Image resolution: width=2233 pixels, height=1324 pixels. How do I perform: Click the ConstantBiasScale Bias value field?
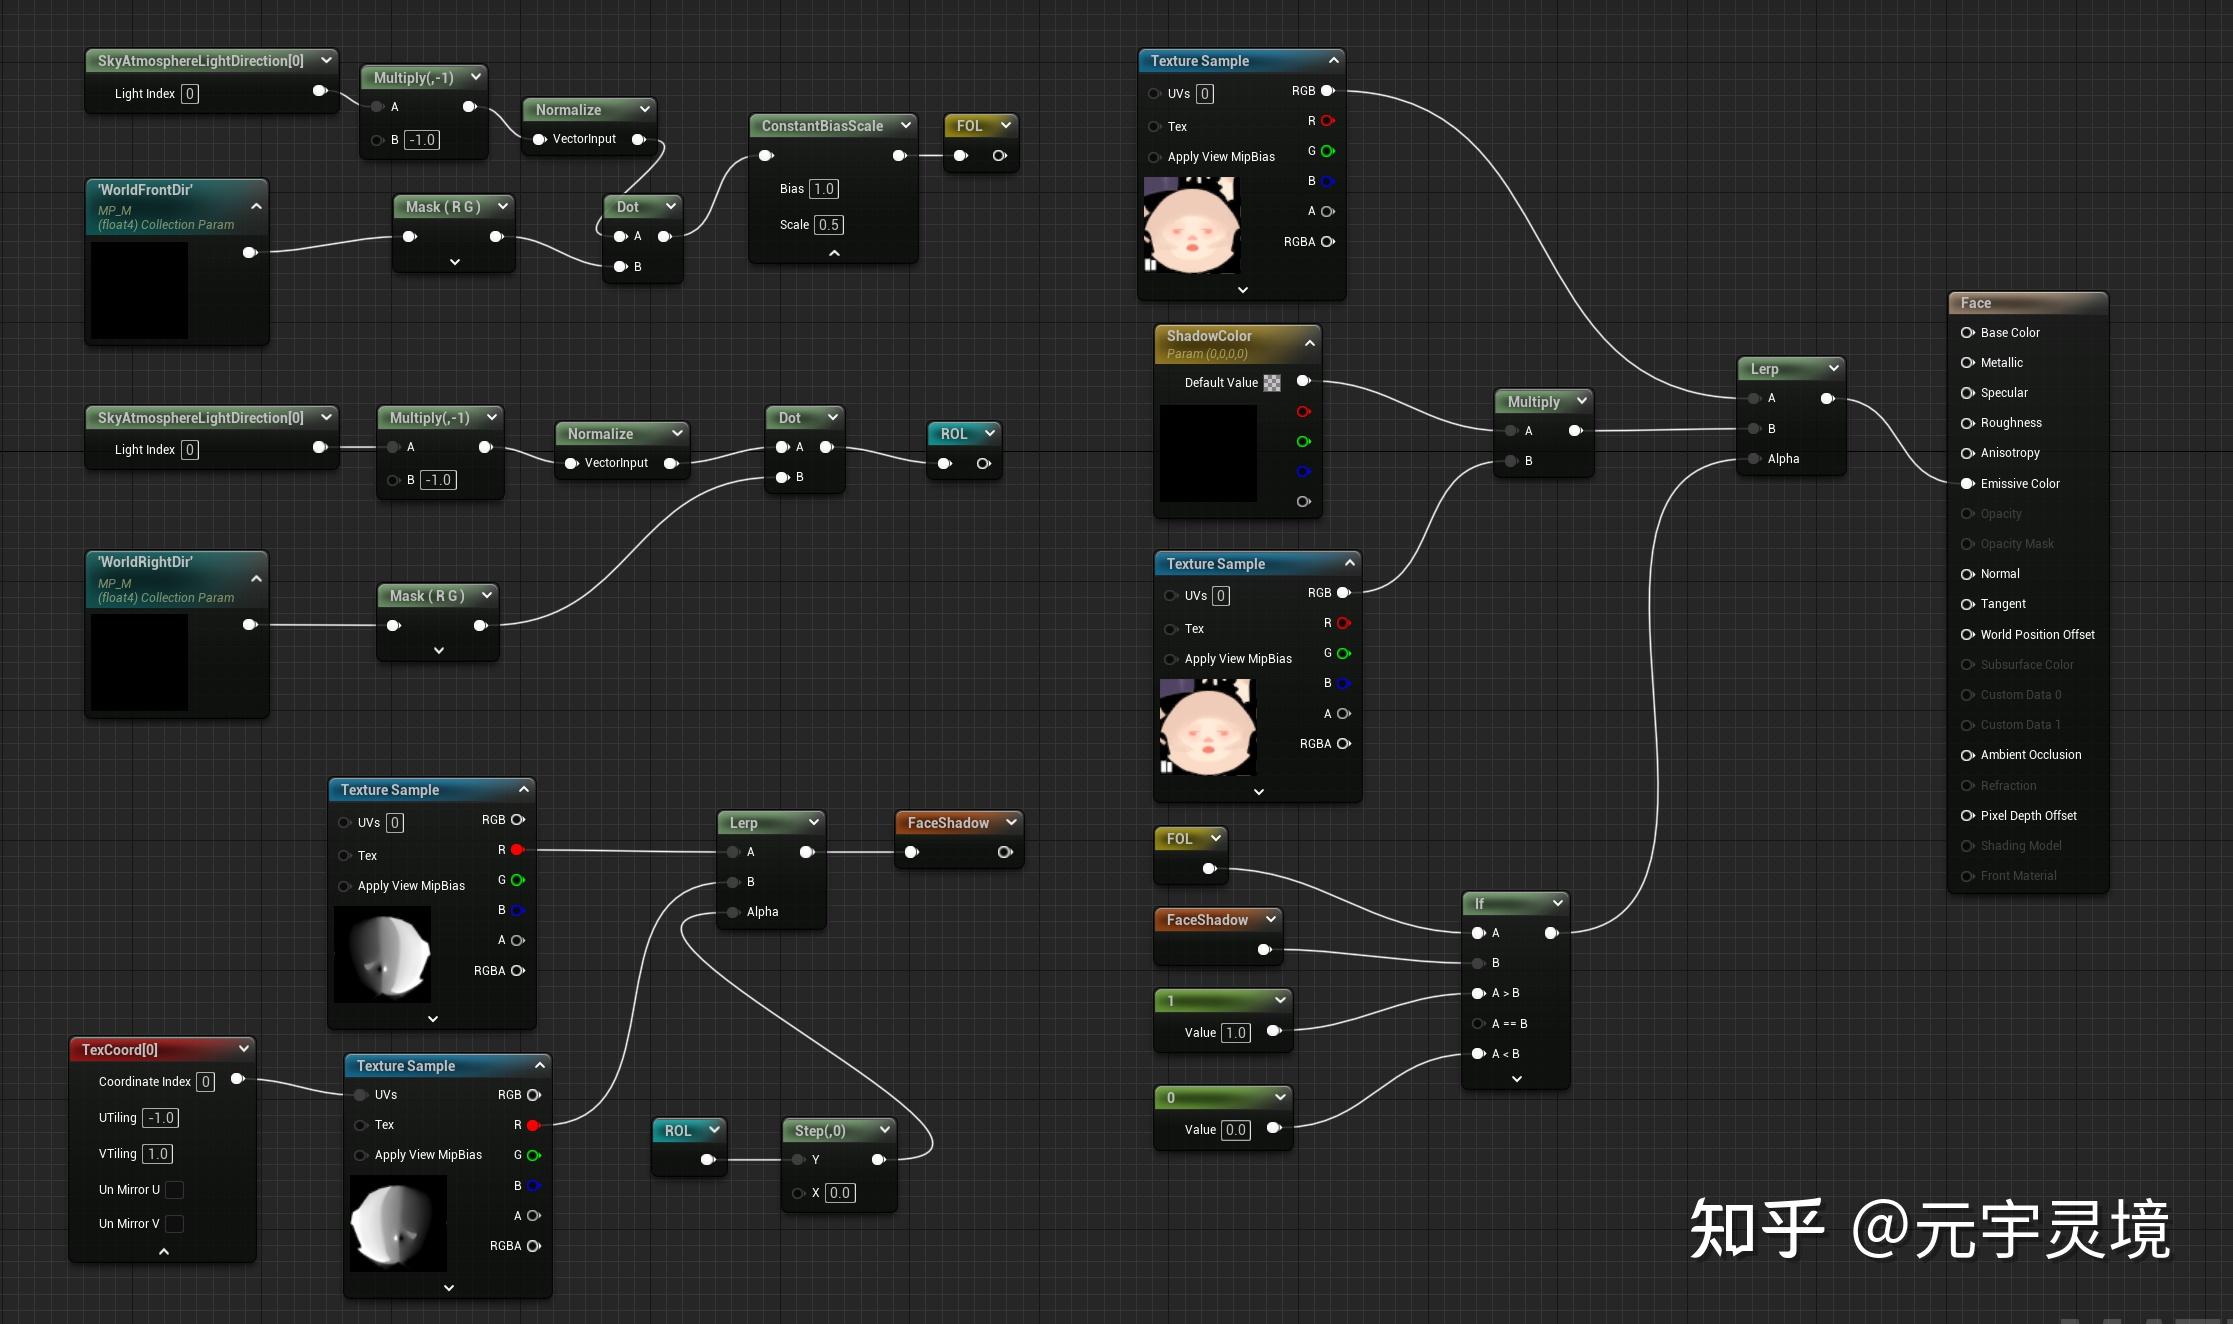pos(823,189)
